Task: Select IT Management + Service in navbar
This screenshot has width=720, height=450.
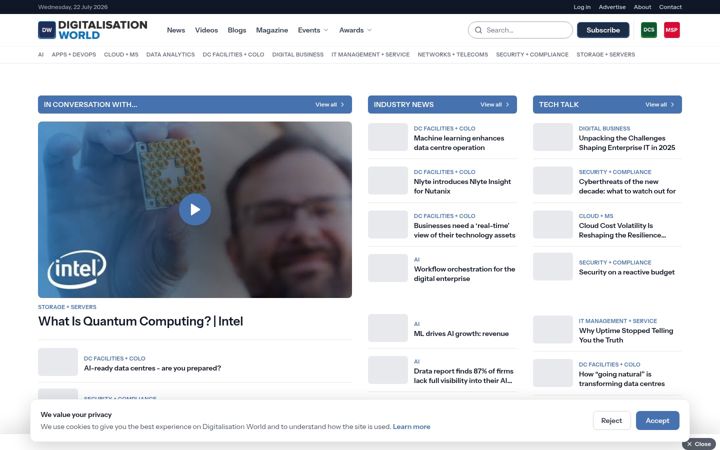Action: click(371, 54)
